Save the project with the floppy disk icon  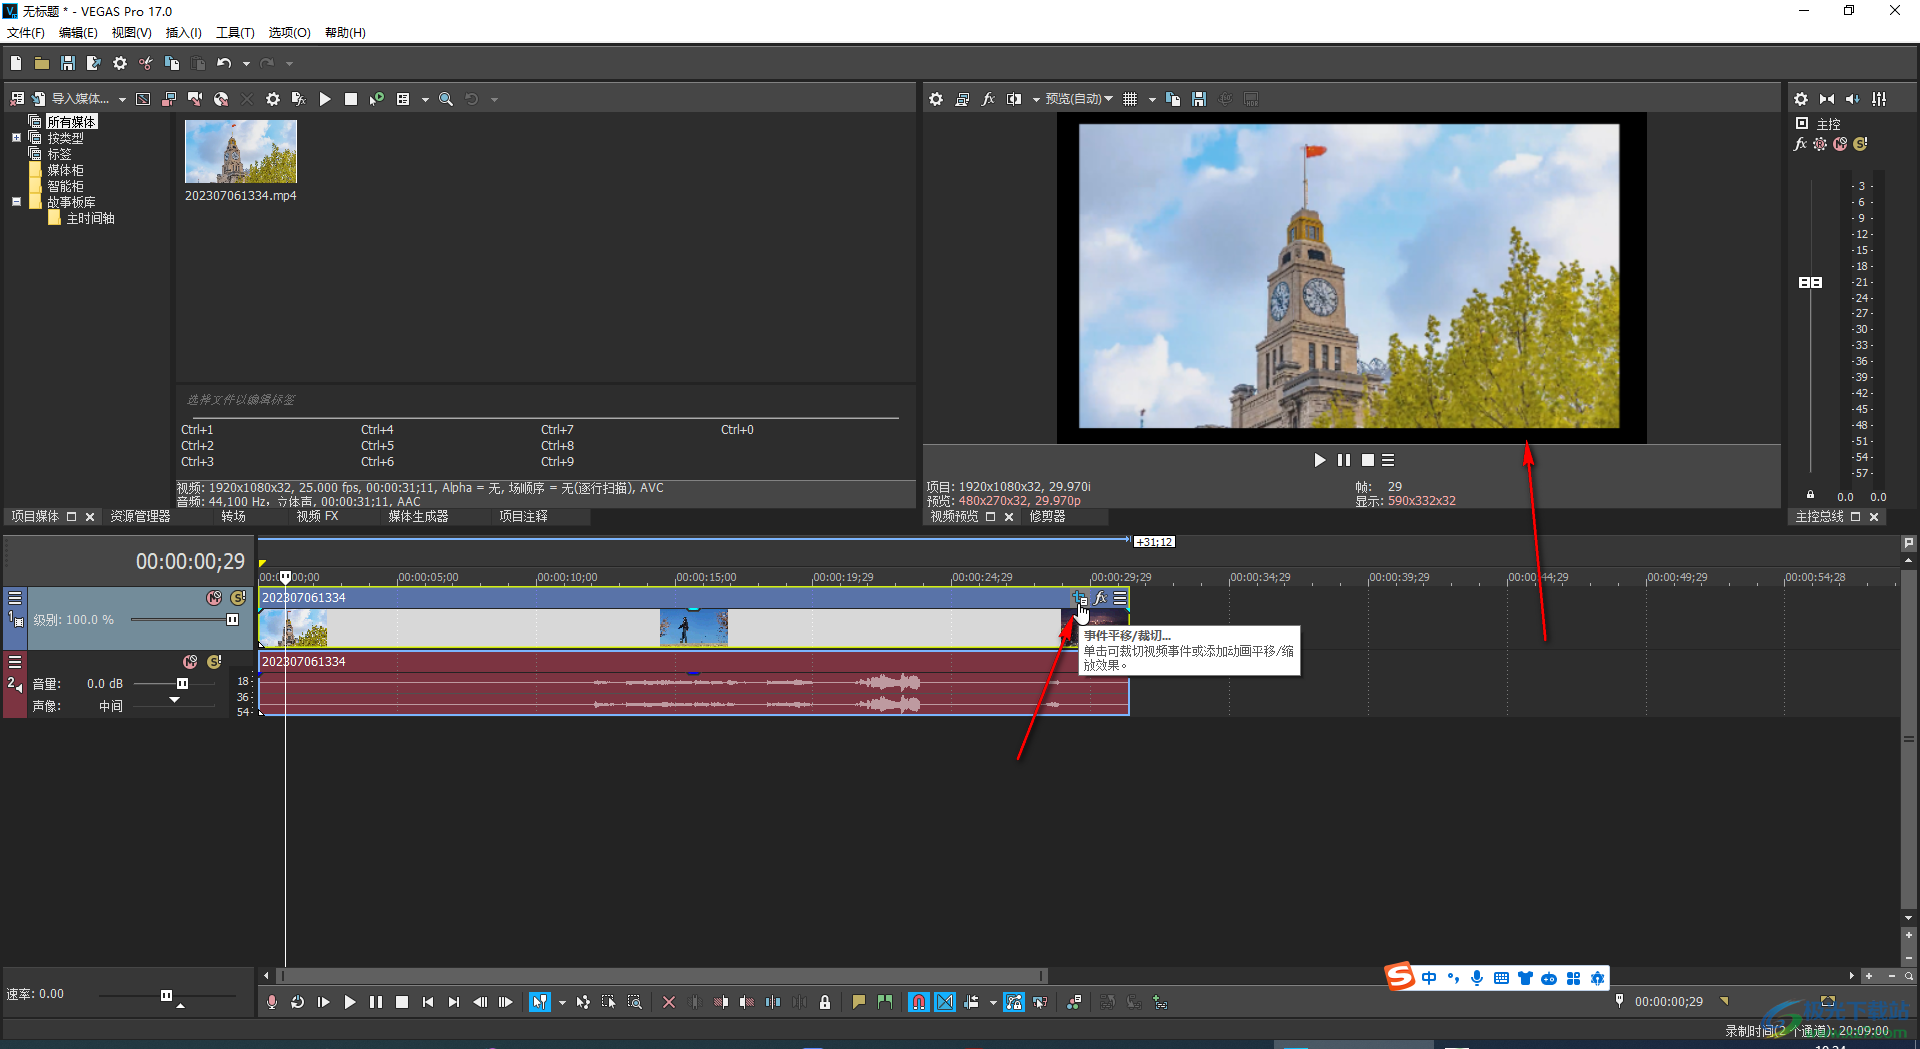[x=68, y=63]
